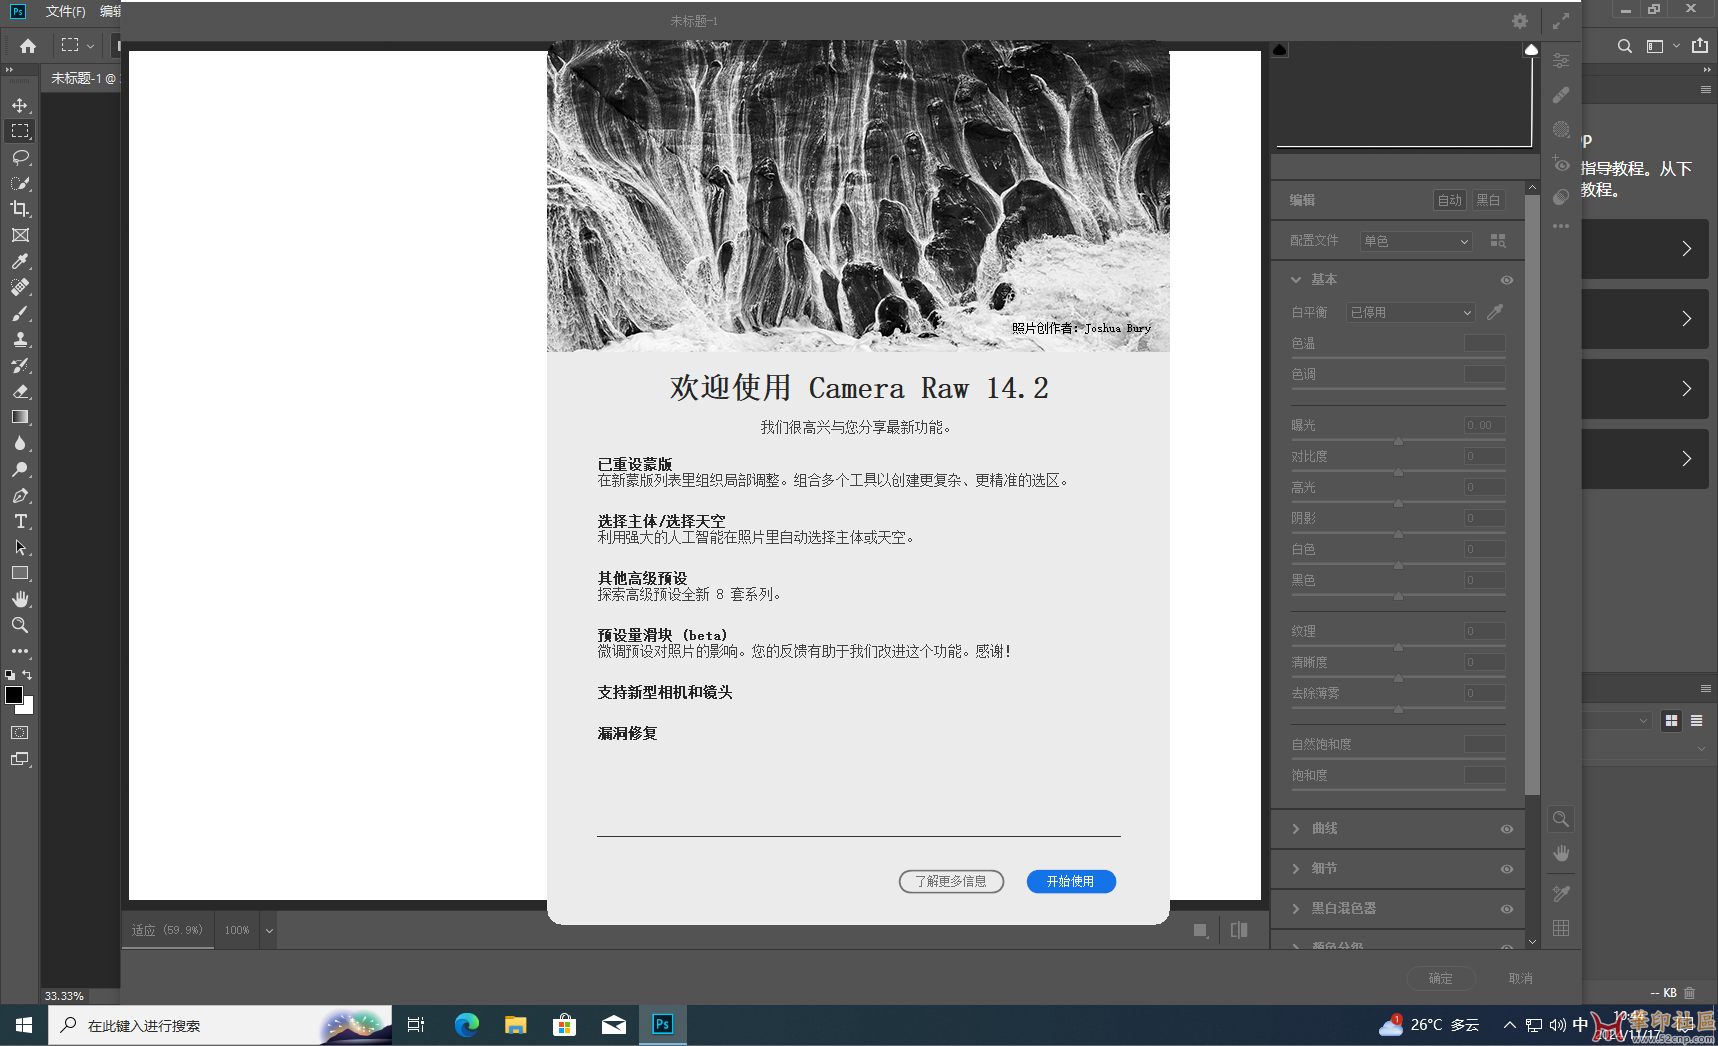1718x1046 pixels.
Task: Click the foreground color swatch
Action: click(x=14, y=695)
